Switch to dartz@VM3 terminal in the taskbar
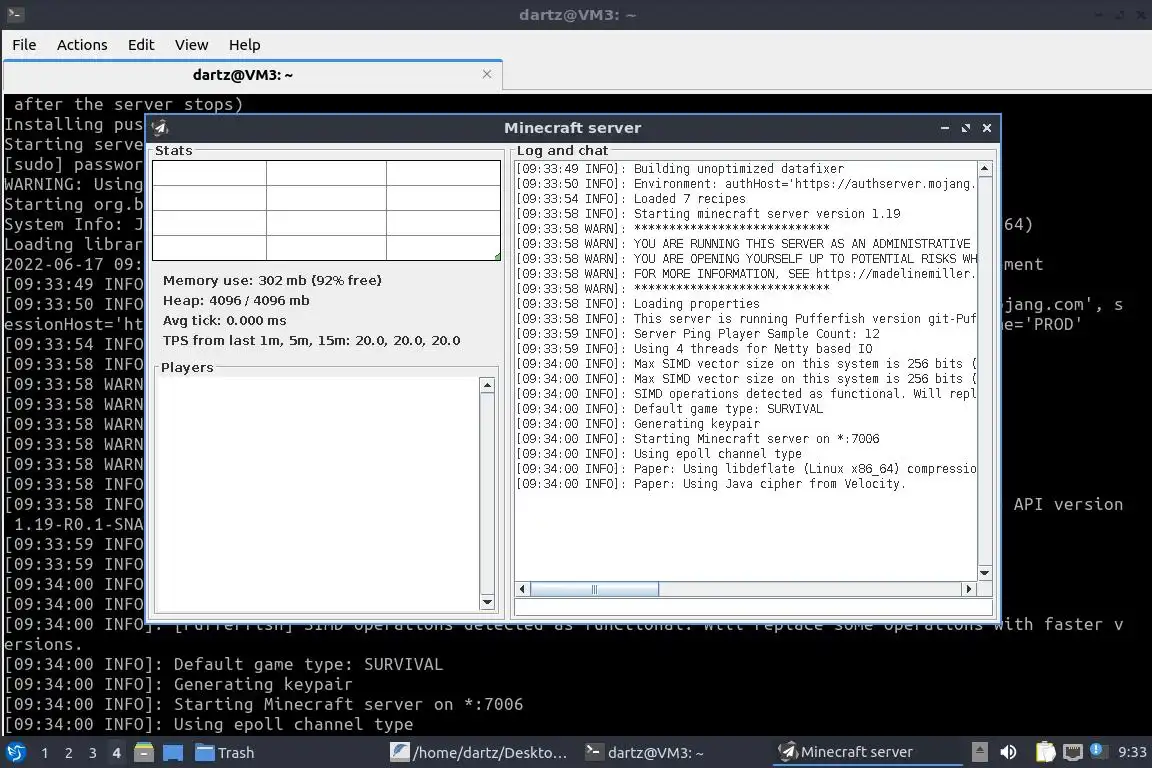Screen dimensions: 1152x768 point(644,753)
